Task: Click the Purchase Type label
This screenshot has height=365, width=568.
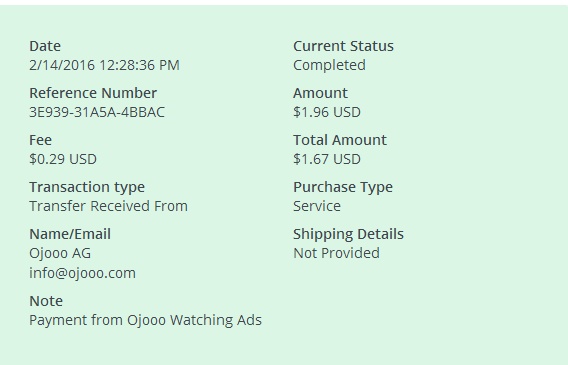Action: (343, 187)
